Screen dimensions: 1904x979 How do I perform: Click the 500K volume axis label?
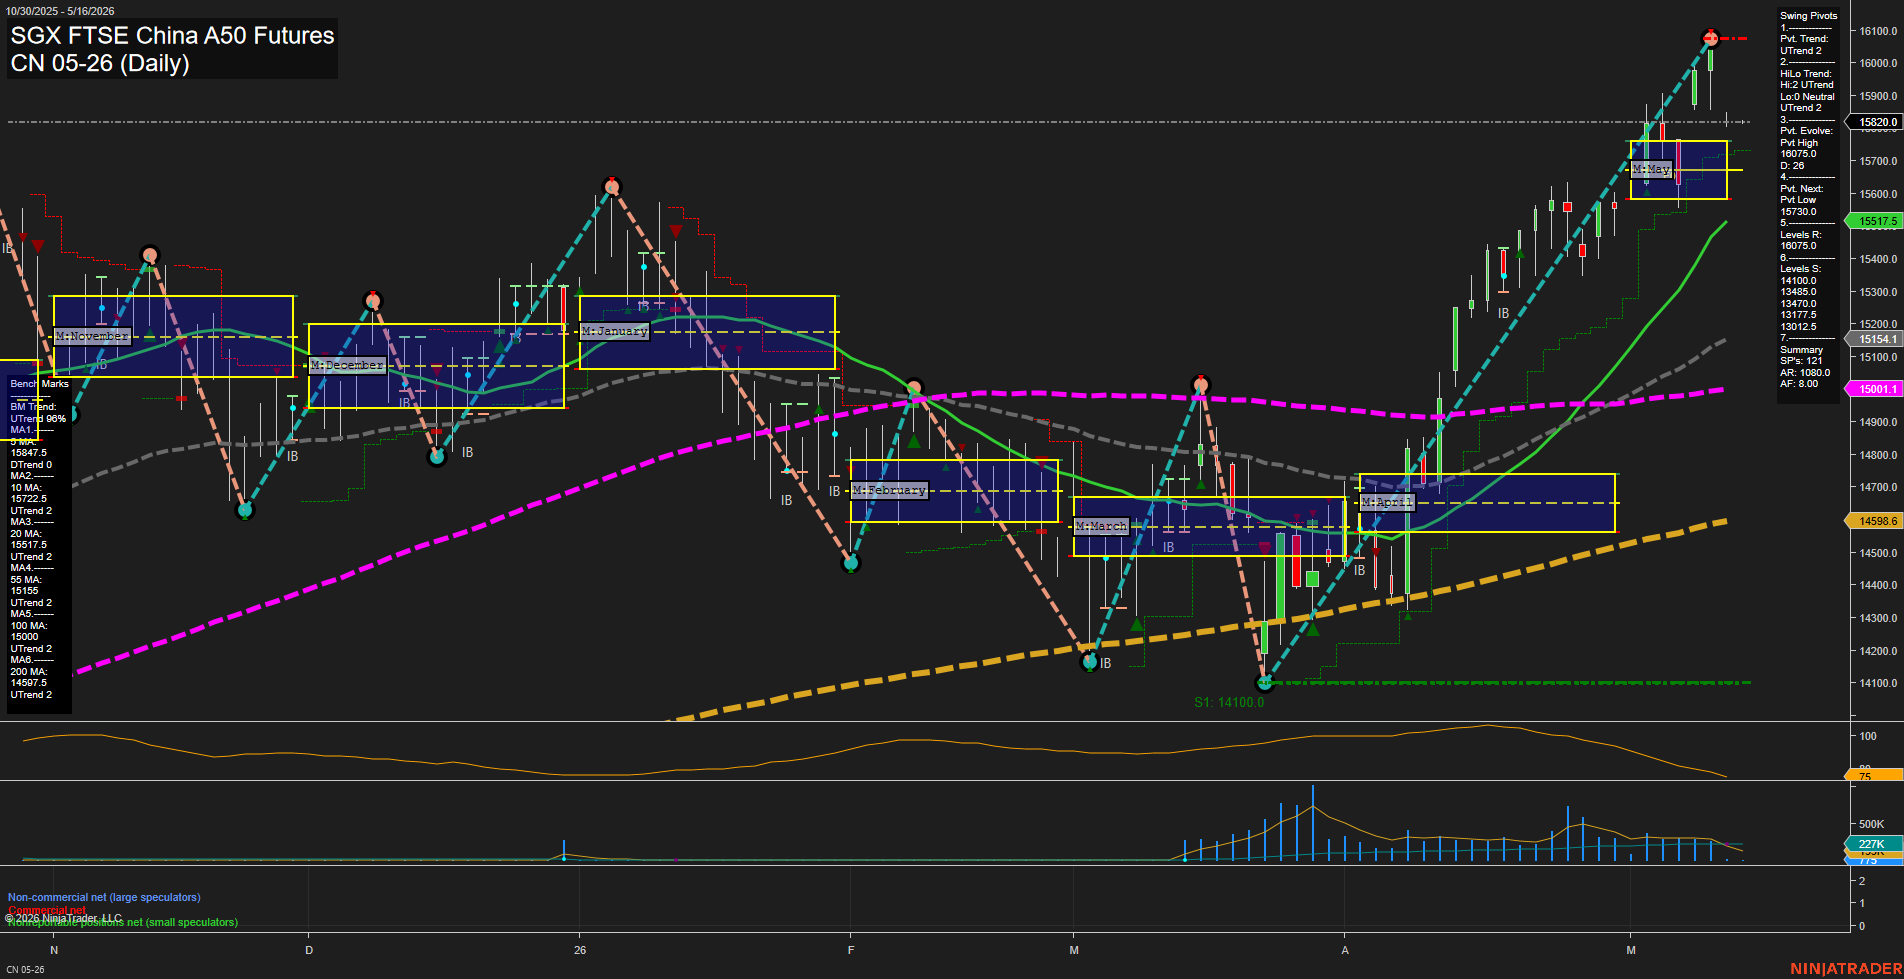[1871, 824]
